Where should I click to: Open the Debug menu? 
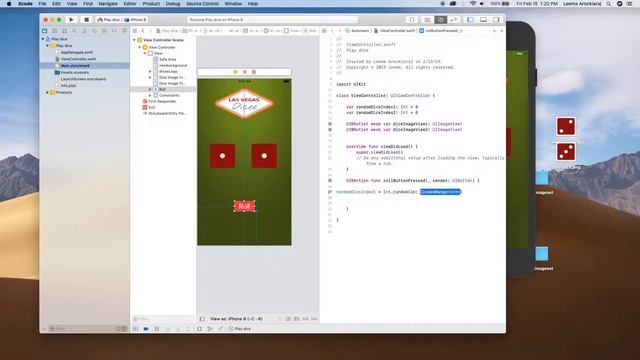tap(173, 4)
